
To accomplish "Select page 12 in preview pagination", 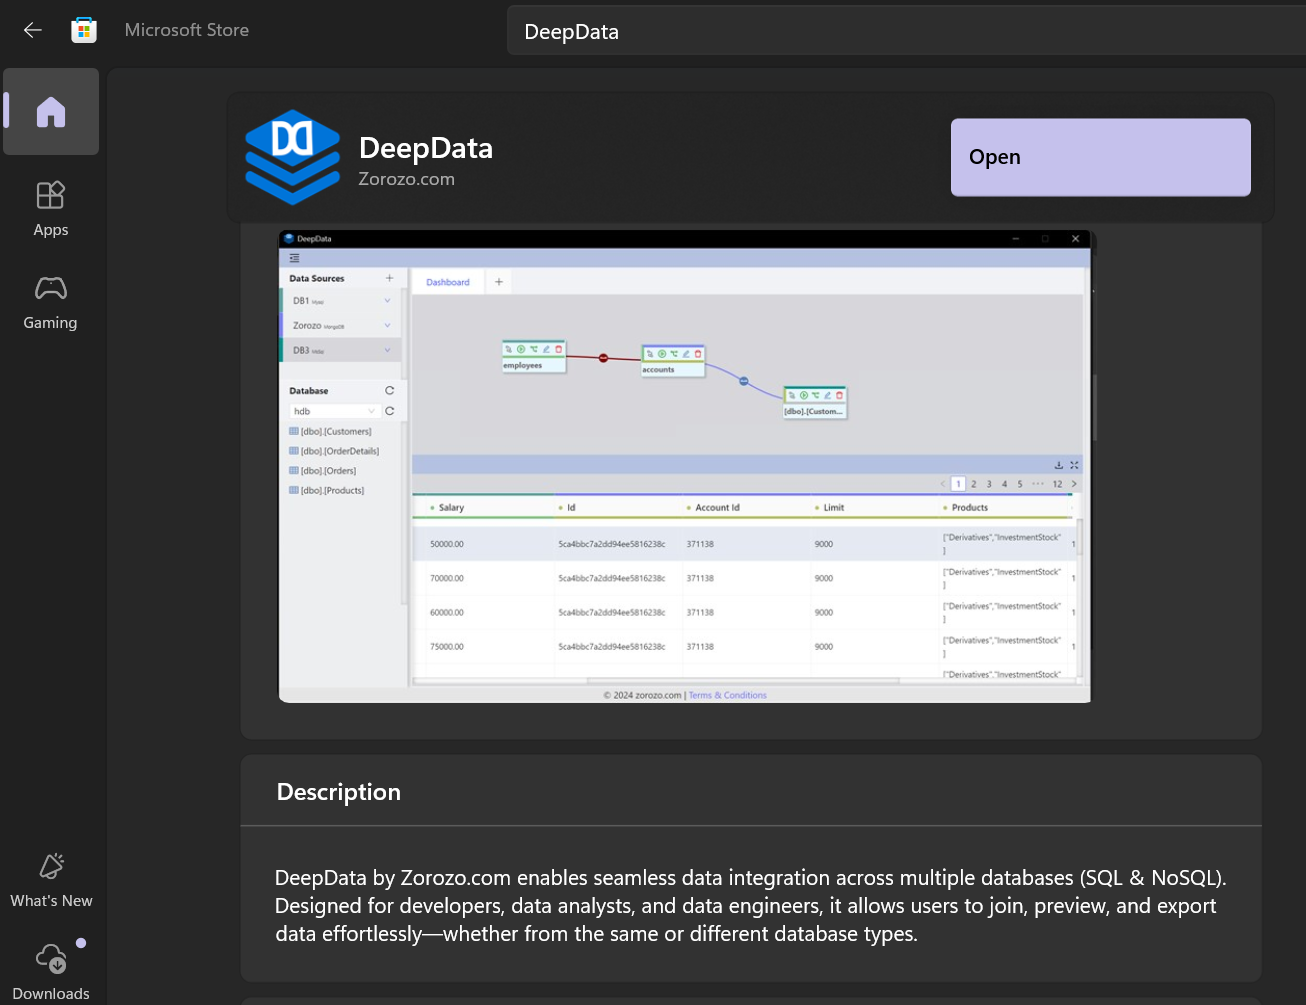I will [1057, 484].
